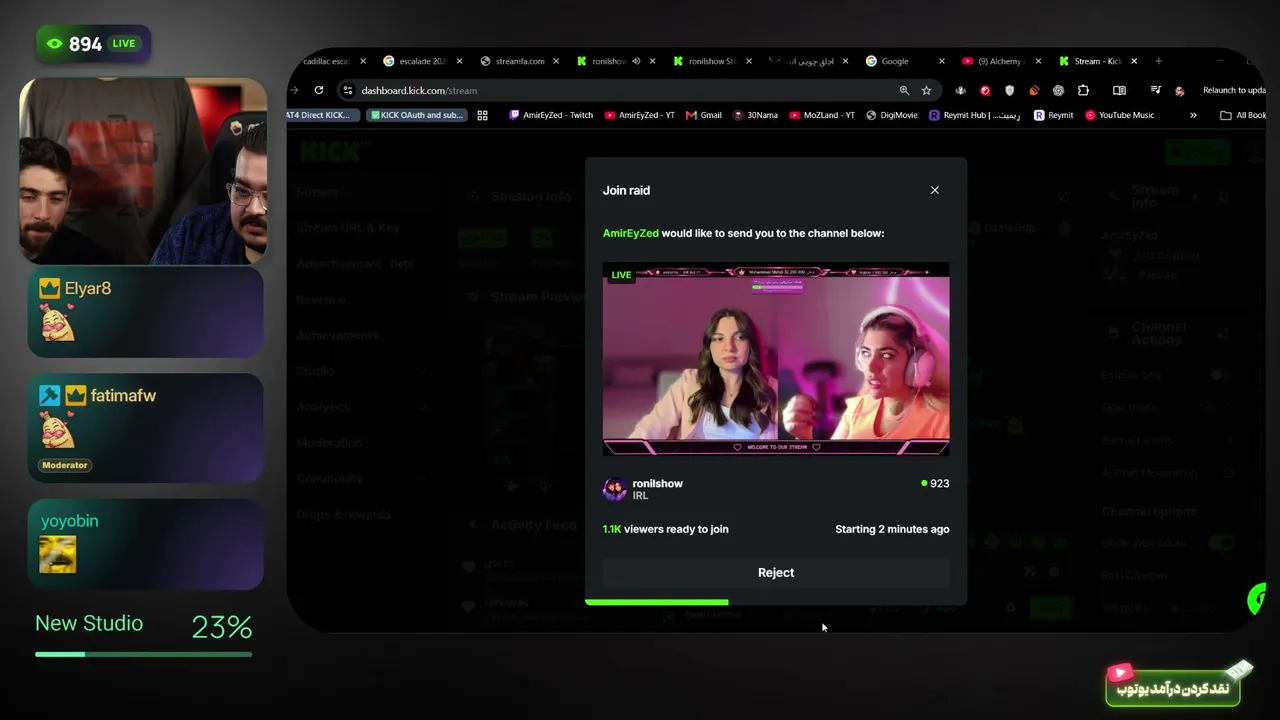Image resolution: width=1280 pixels, height=720 pixels.
Task: Click the ronilshow channel avatar
Action: coord(614,489)
